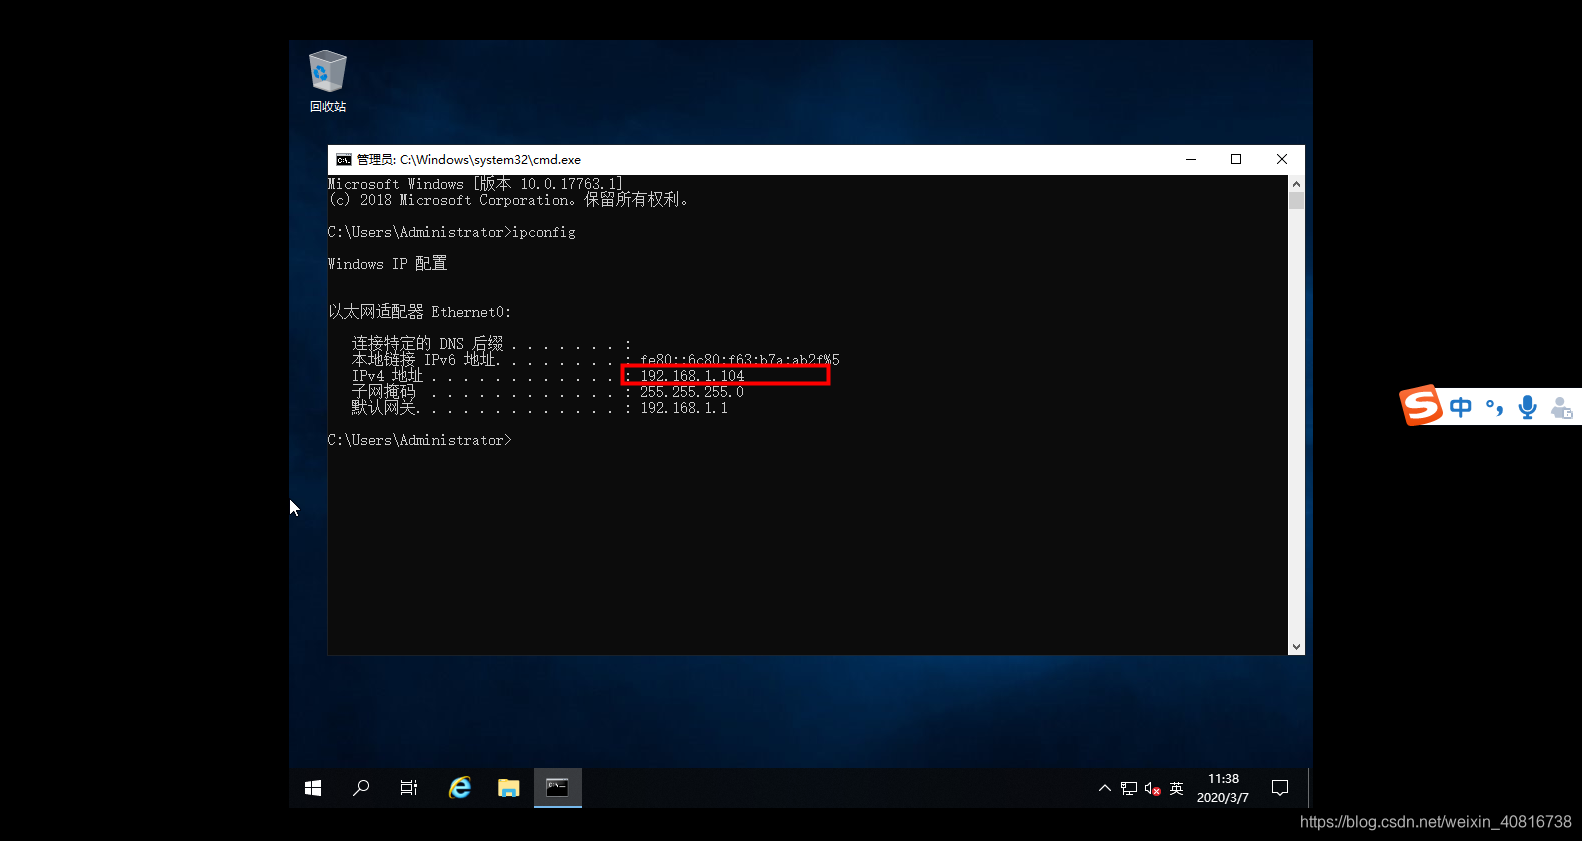Click the subnet mask 255.255.255.0

[692, 392]
